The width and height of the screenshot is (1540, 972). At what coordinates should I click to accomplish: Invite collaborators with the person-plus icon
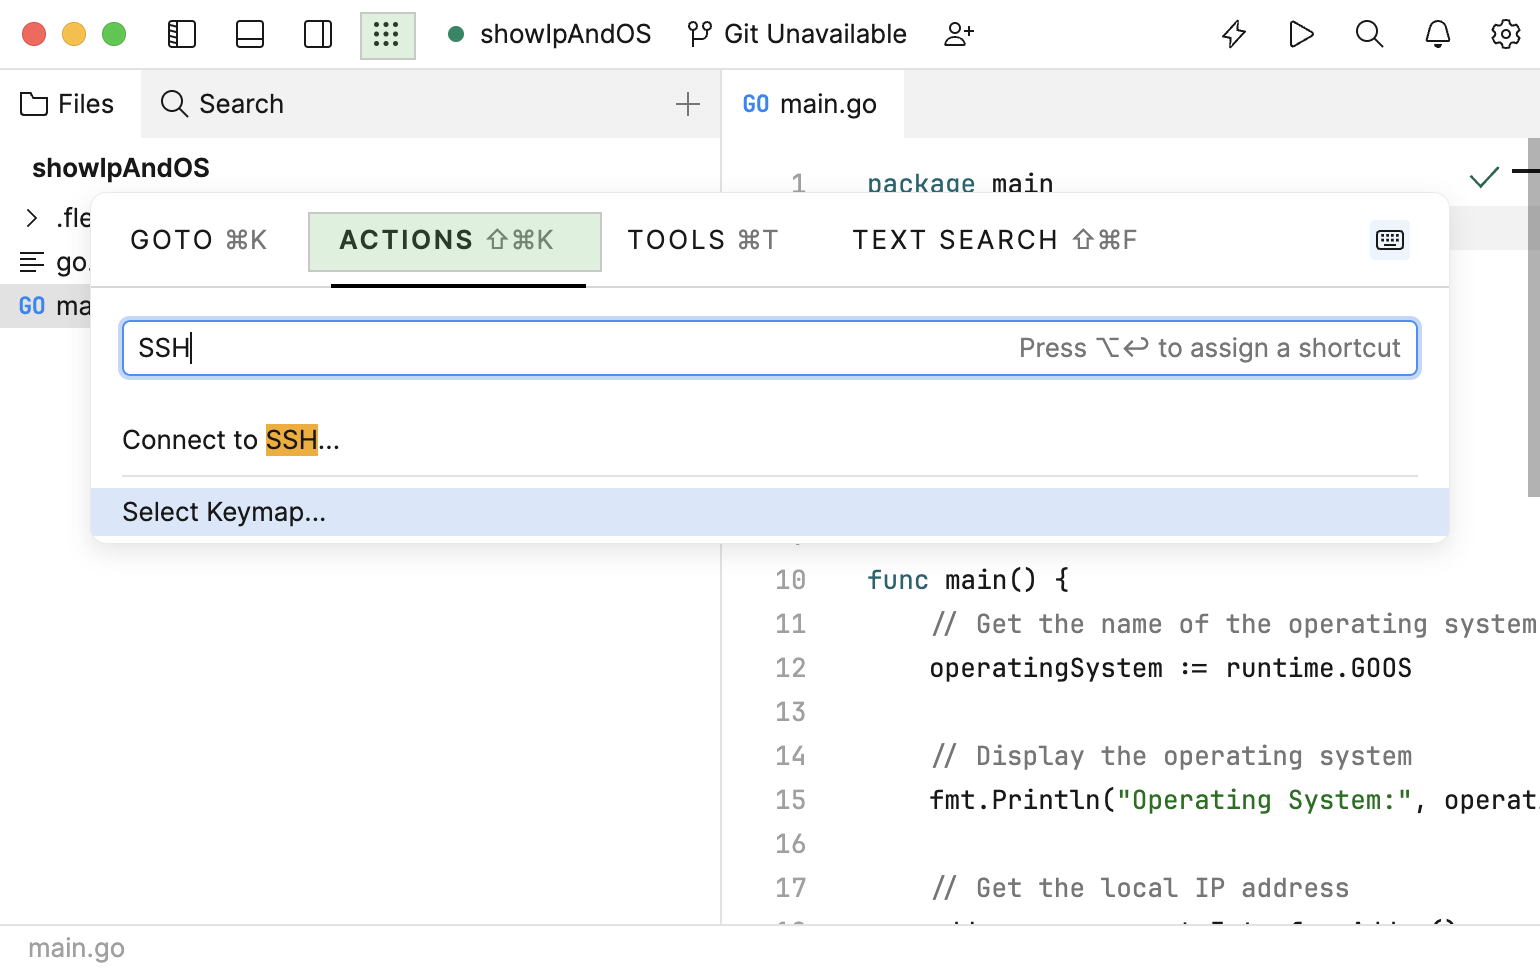click(x=959, y=34)
